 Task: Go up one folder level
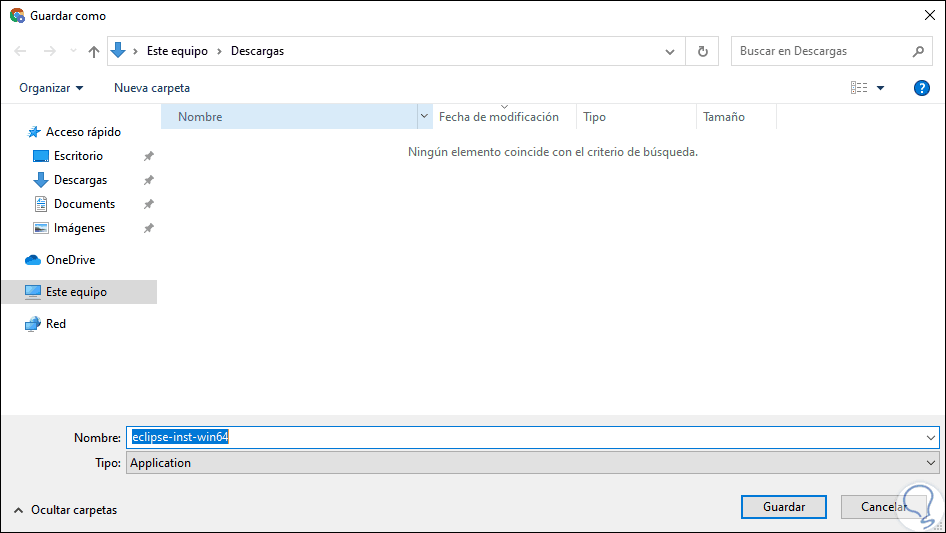[94, 51]
